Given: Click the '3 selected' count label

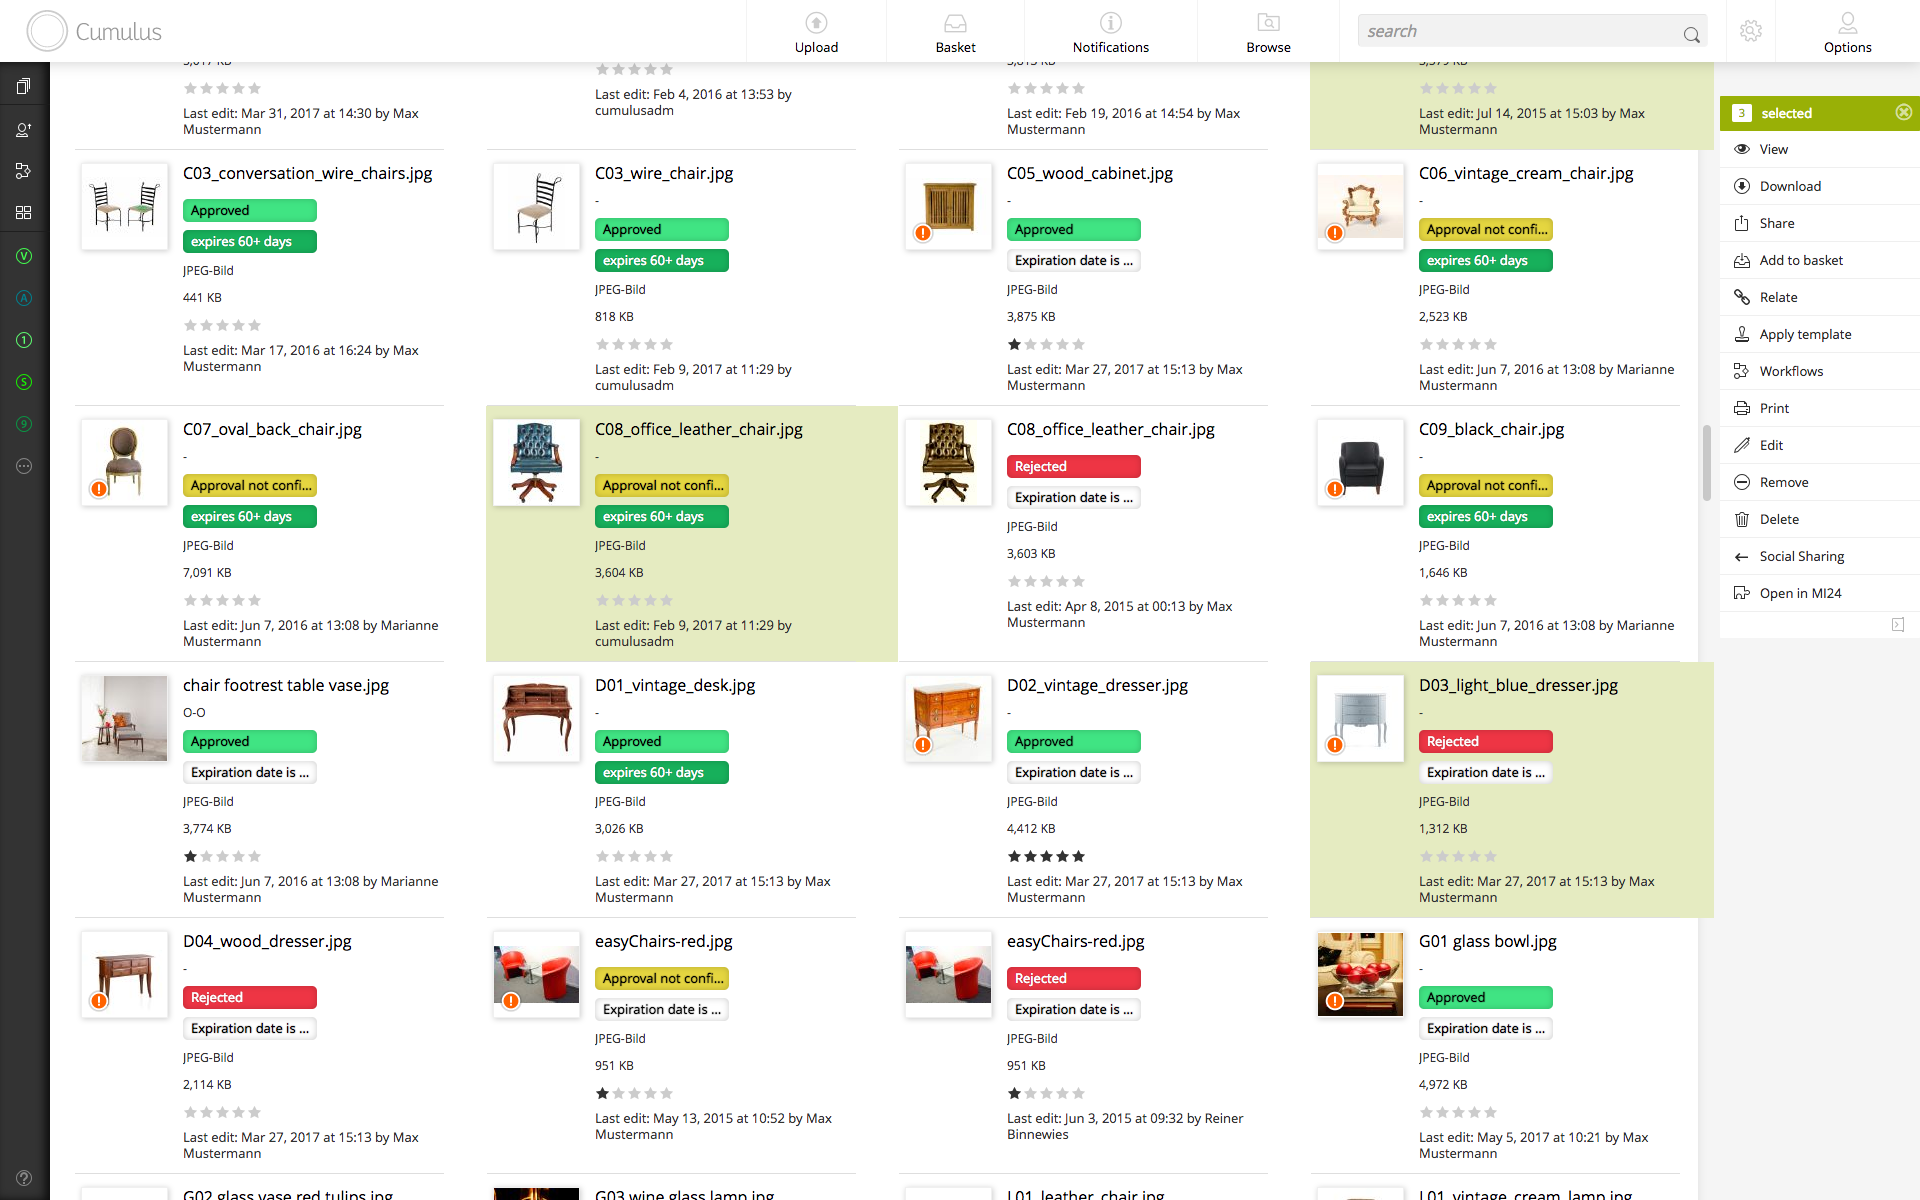Looking at the screenshot, I should point(1773,113).
